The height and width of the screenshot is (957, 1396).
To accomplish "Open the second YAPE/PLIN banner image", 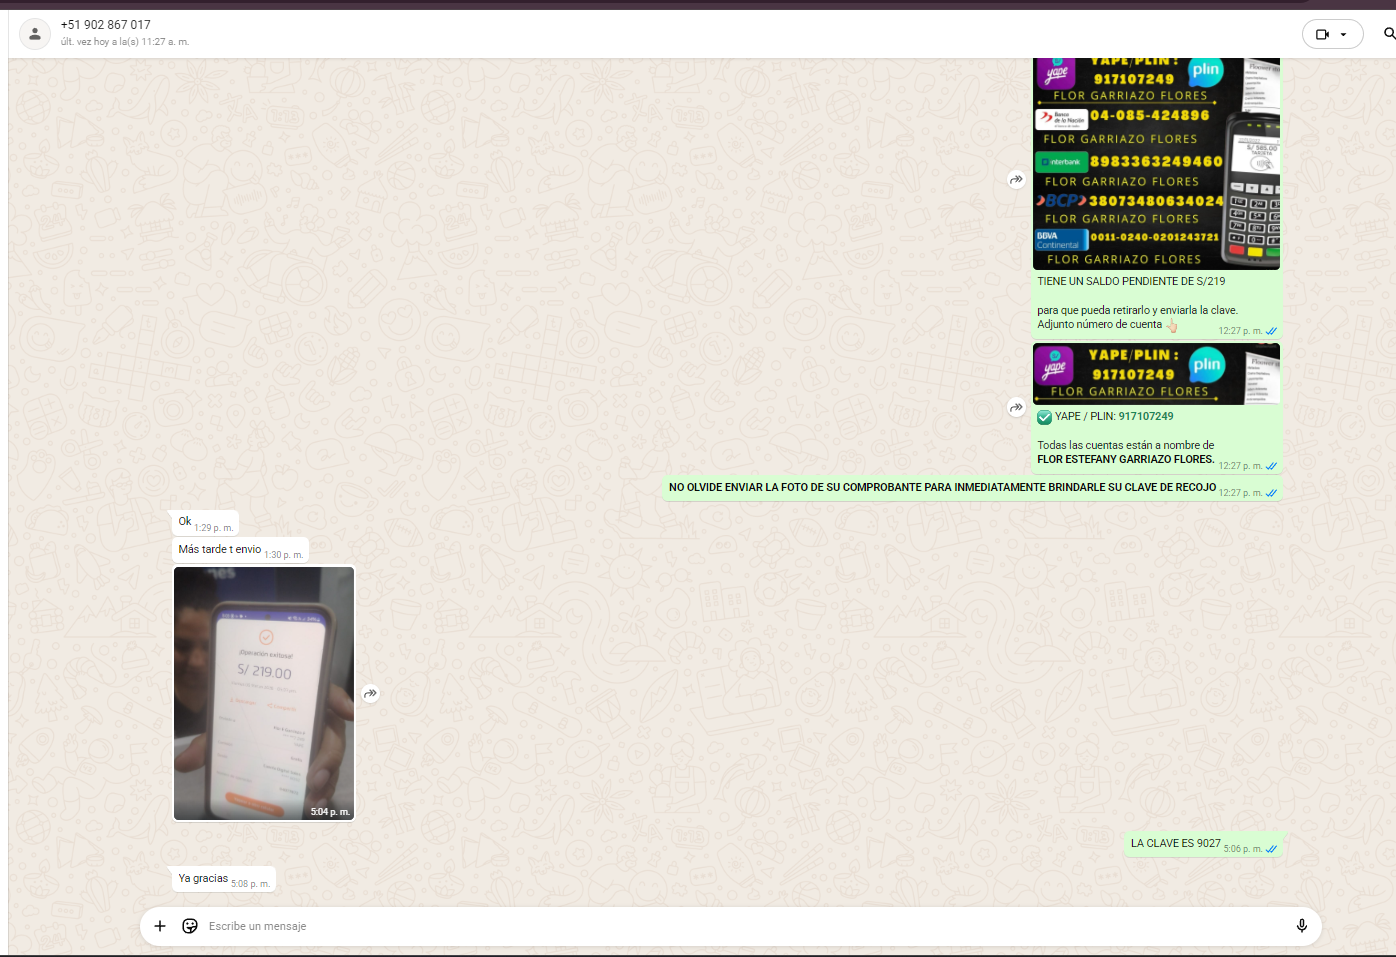I will point(1155,374).
